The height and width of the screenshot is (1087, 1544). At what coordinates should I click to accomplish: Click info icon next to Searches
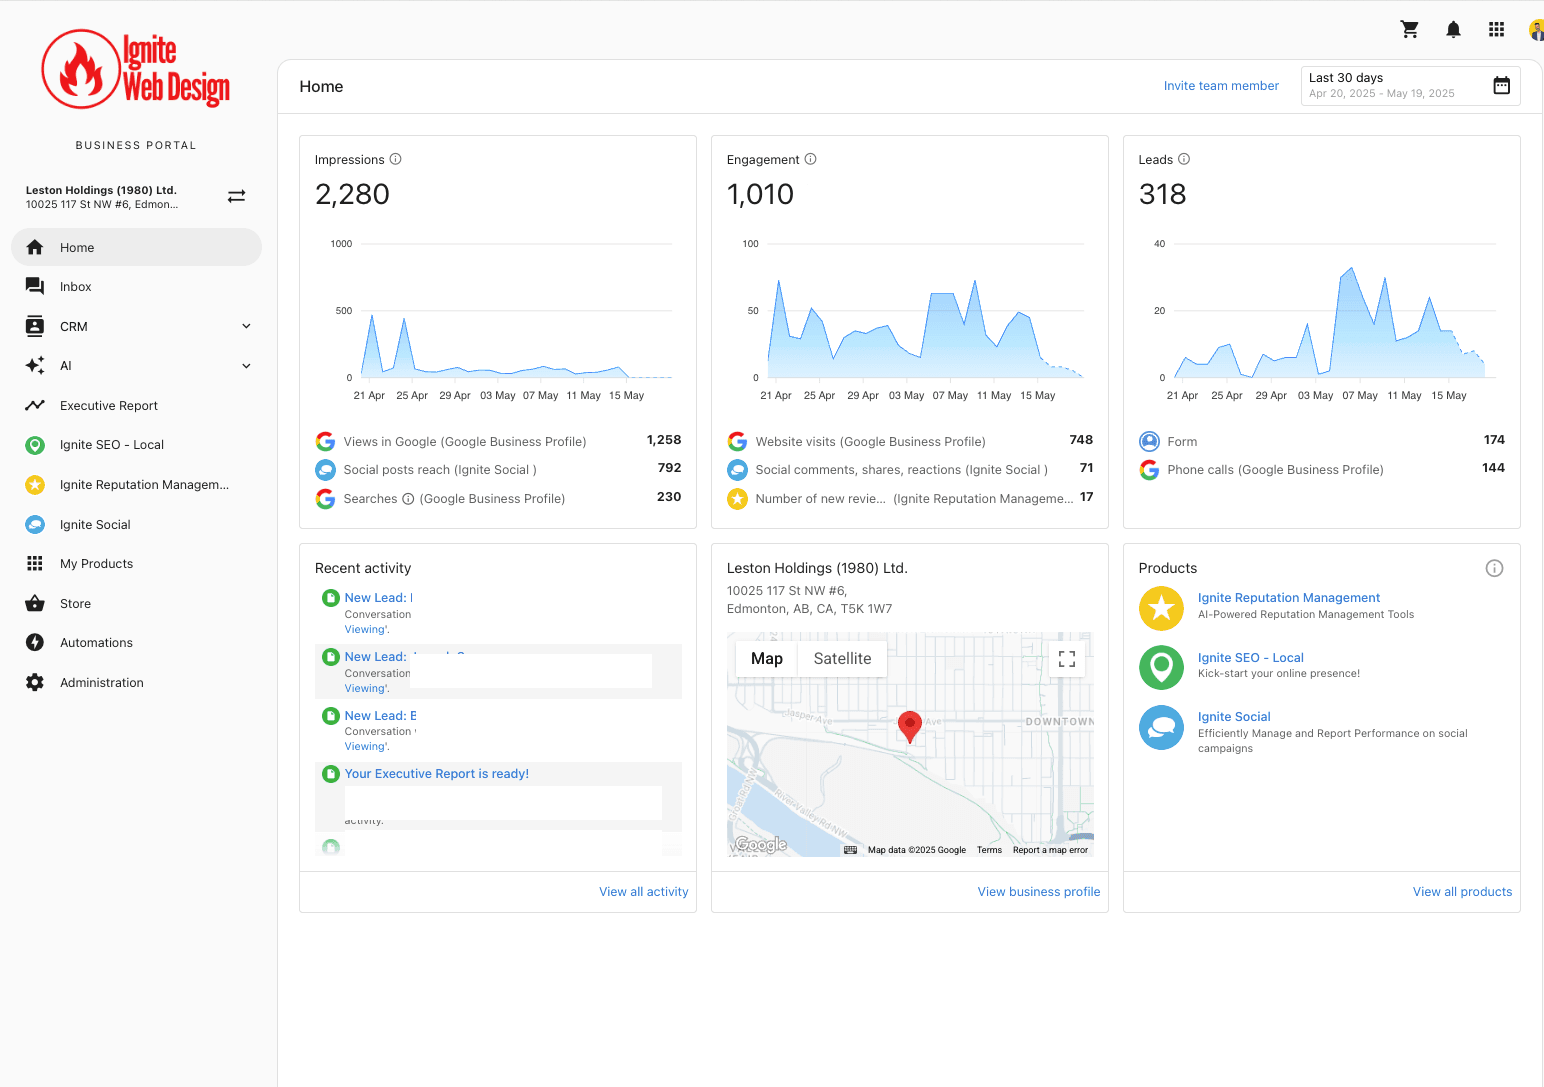[408, 499]
